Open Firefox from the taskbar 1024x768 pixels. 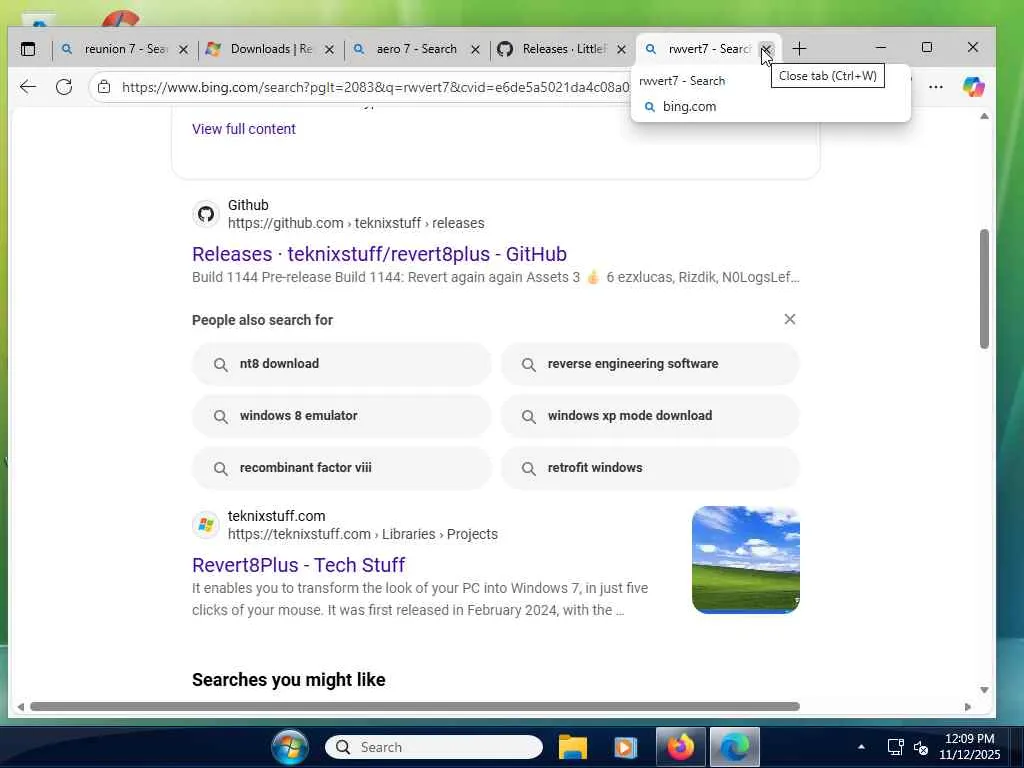[x=680, y=747]
